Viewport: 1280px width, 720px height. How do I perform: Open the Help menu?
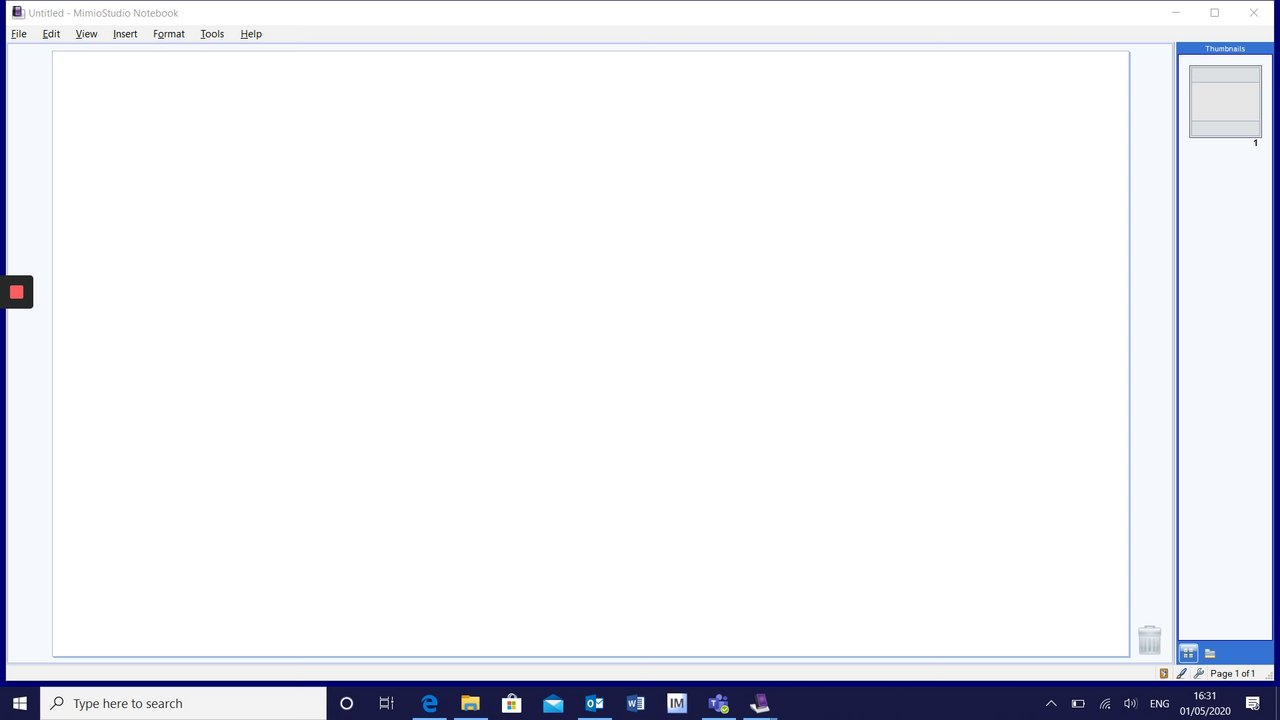(251, 34)
